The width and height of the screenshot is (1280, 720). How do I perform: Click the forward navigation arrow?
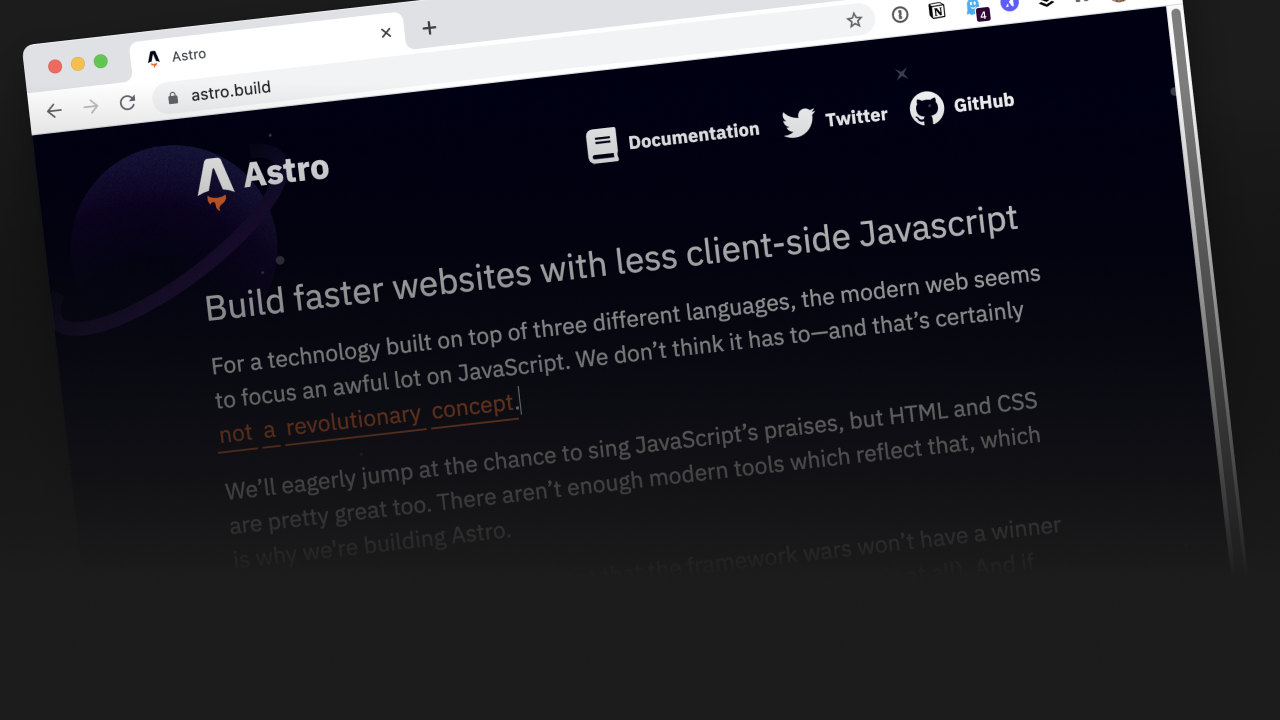point(91,106)
